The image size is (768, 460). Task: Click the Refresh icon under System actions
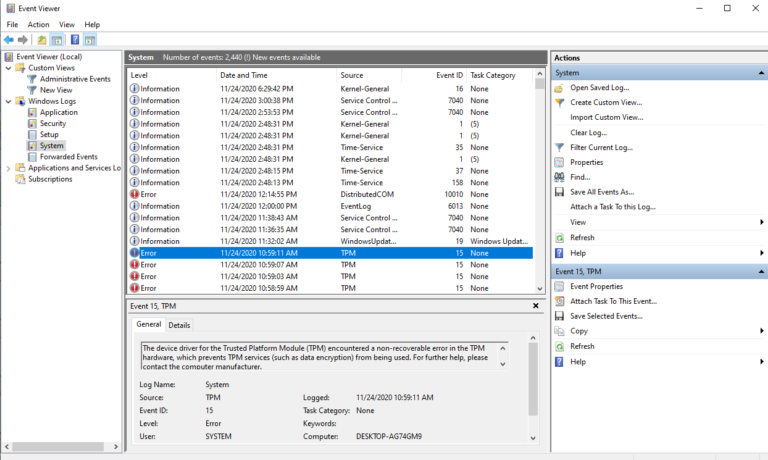[559, 238]
